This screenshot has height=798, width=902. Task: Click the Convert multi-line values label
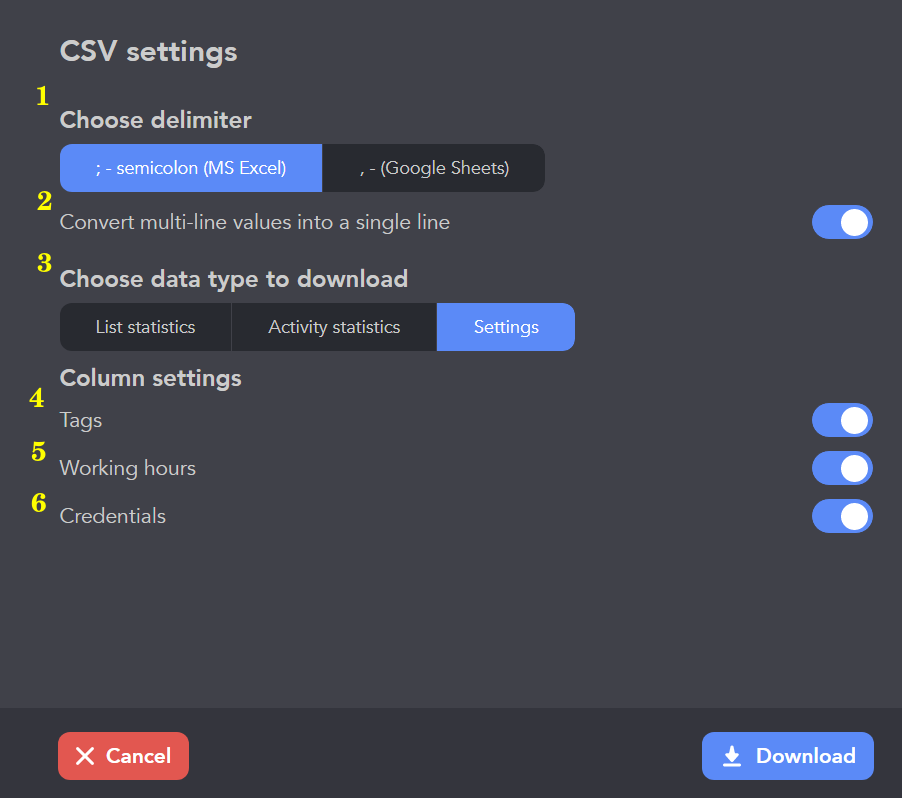click(255, 223)
